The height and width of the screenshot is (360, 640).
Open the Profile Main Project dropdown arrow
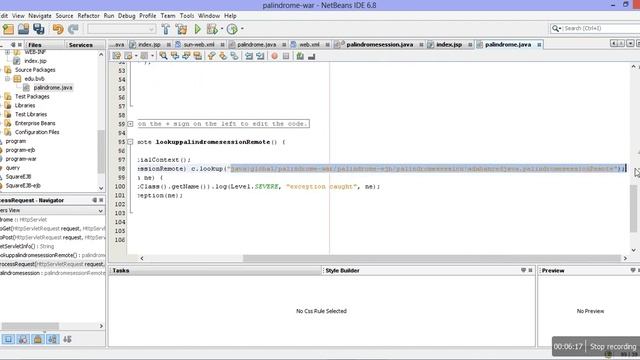(x=242, y=29)
